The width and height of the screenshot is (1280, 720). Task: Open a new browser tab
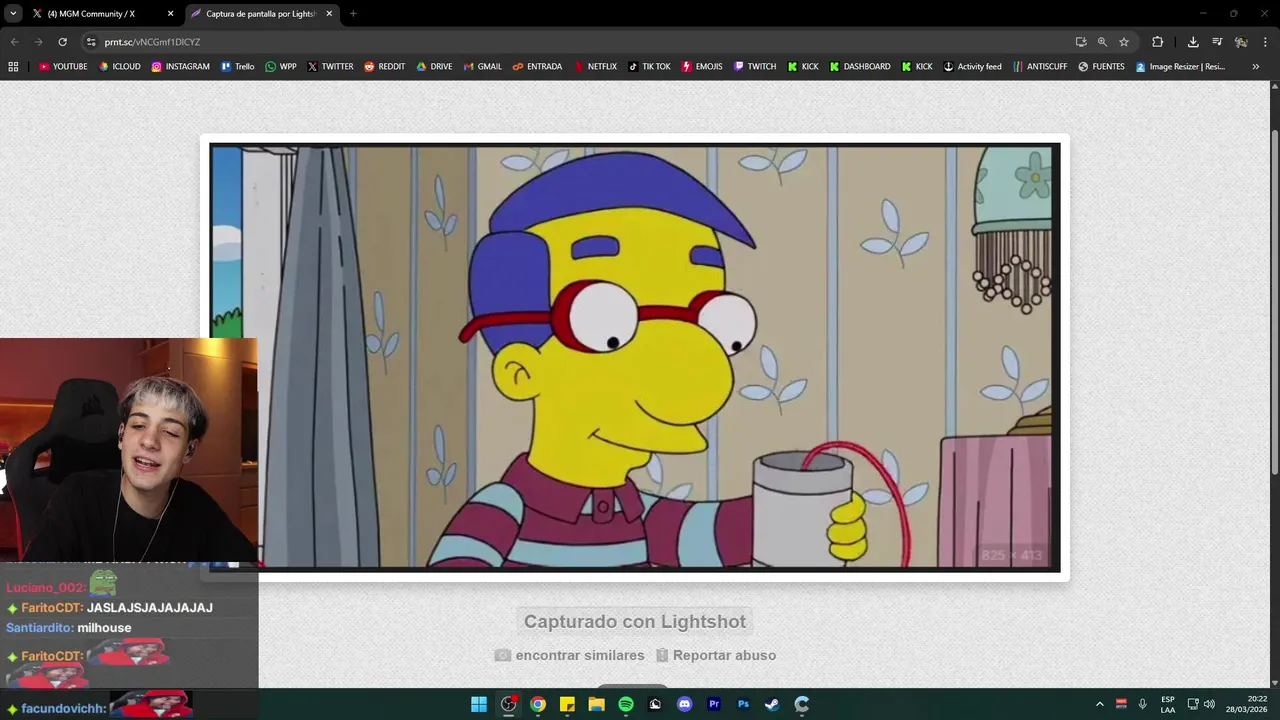(x=353, y=14)
